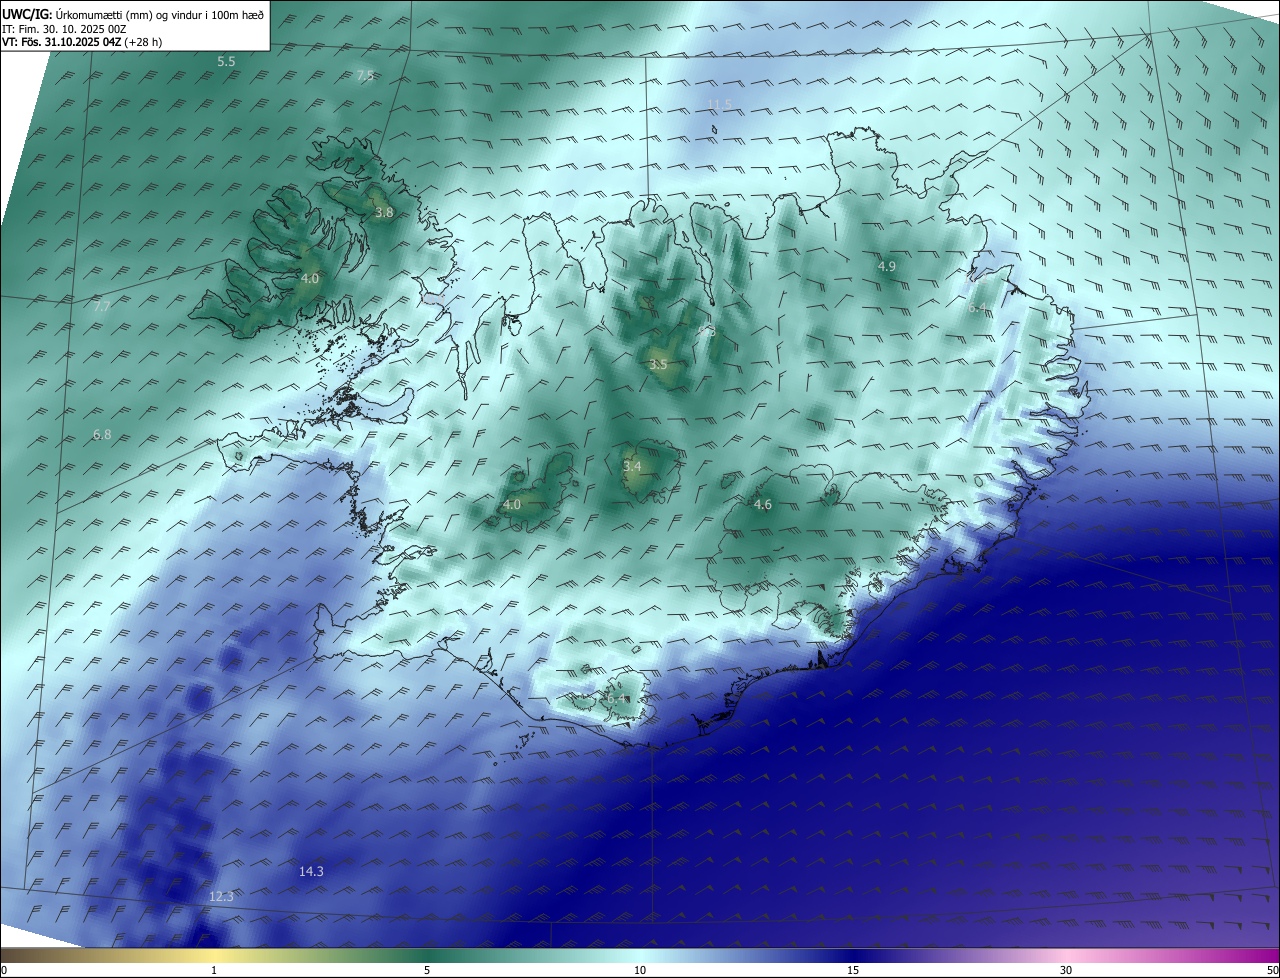Click the 4.6 value label on the large southeast glacier
Viewport: 1280px width, 978px height.
[x=762, y=505]
